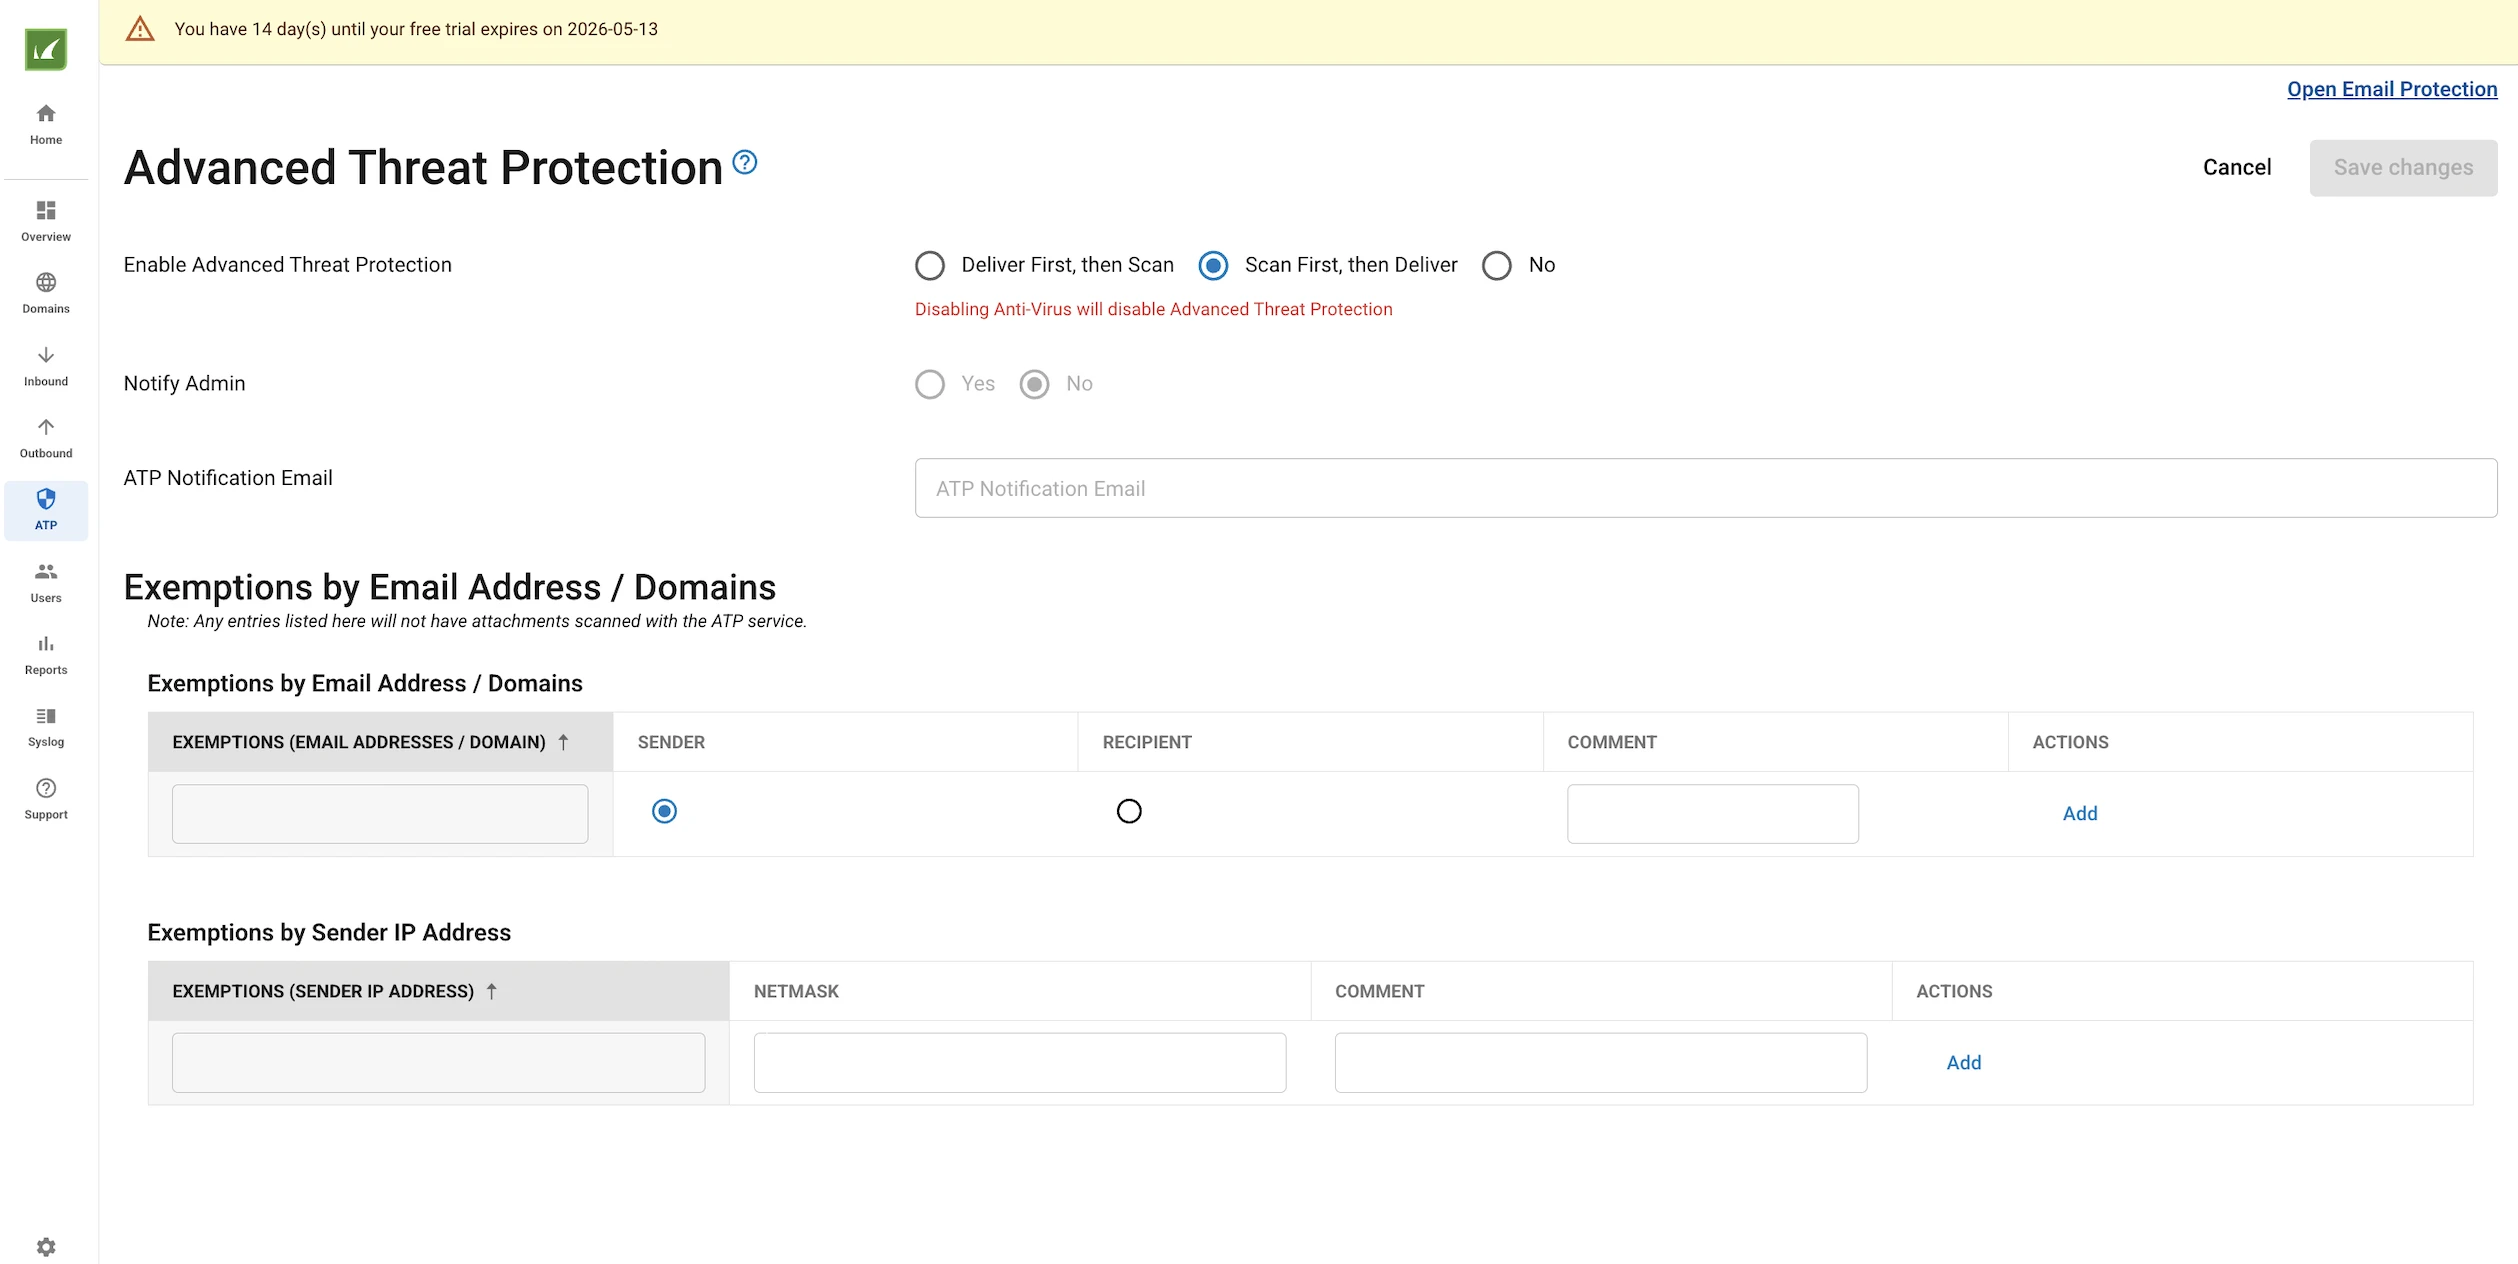Select No to disable Advanced Threat Protection
The height and width of the screenshot is (1264, 2518).
coord(1497,265)
